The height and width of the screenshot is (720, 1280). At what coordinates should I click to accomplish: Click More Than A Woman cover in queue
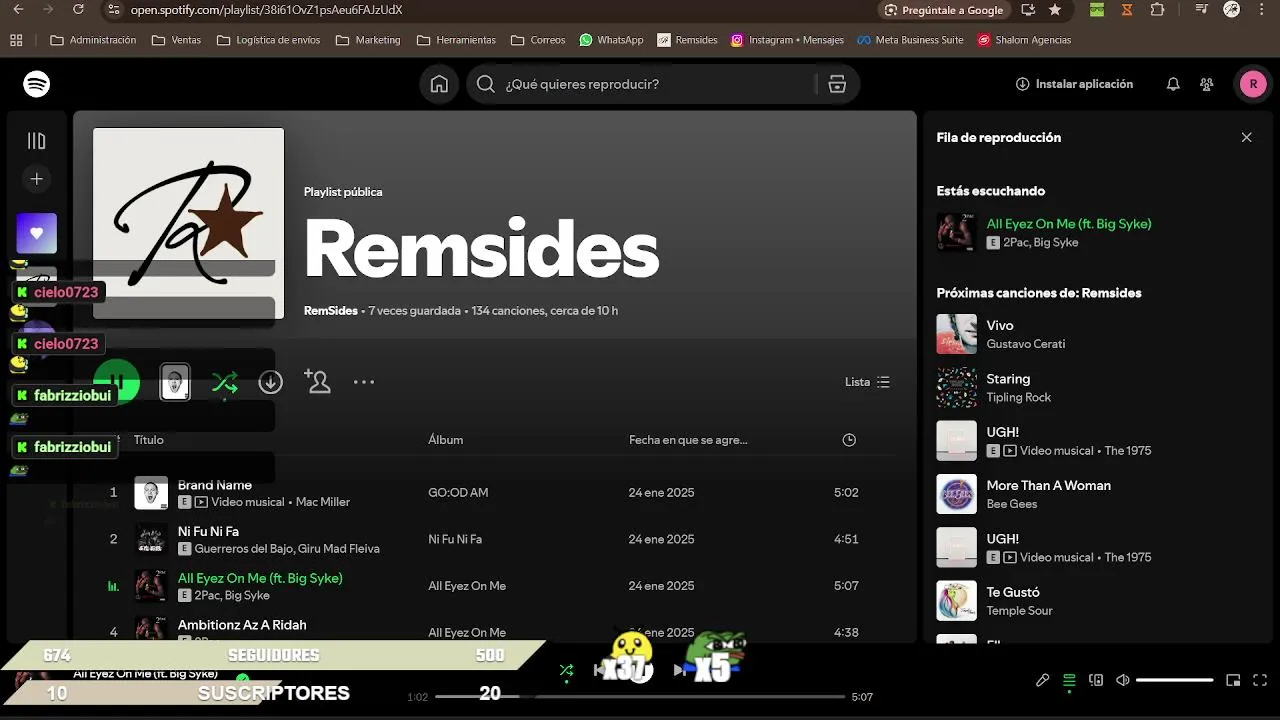956,494
